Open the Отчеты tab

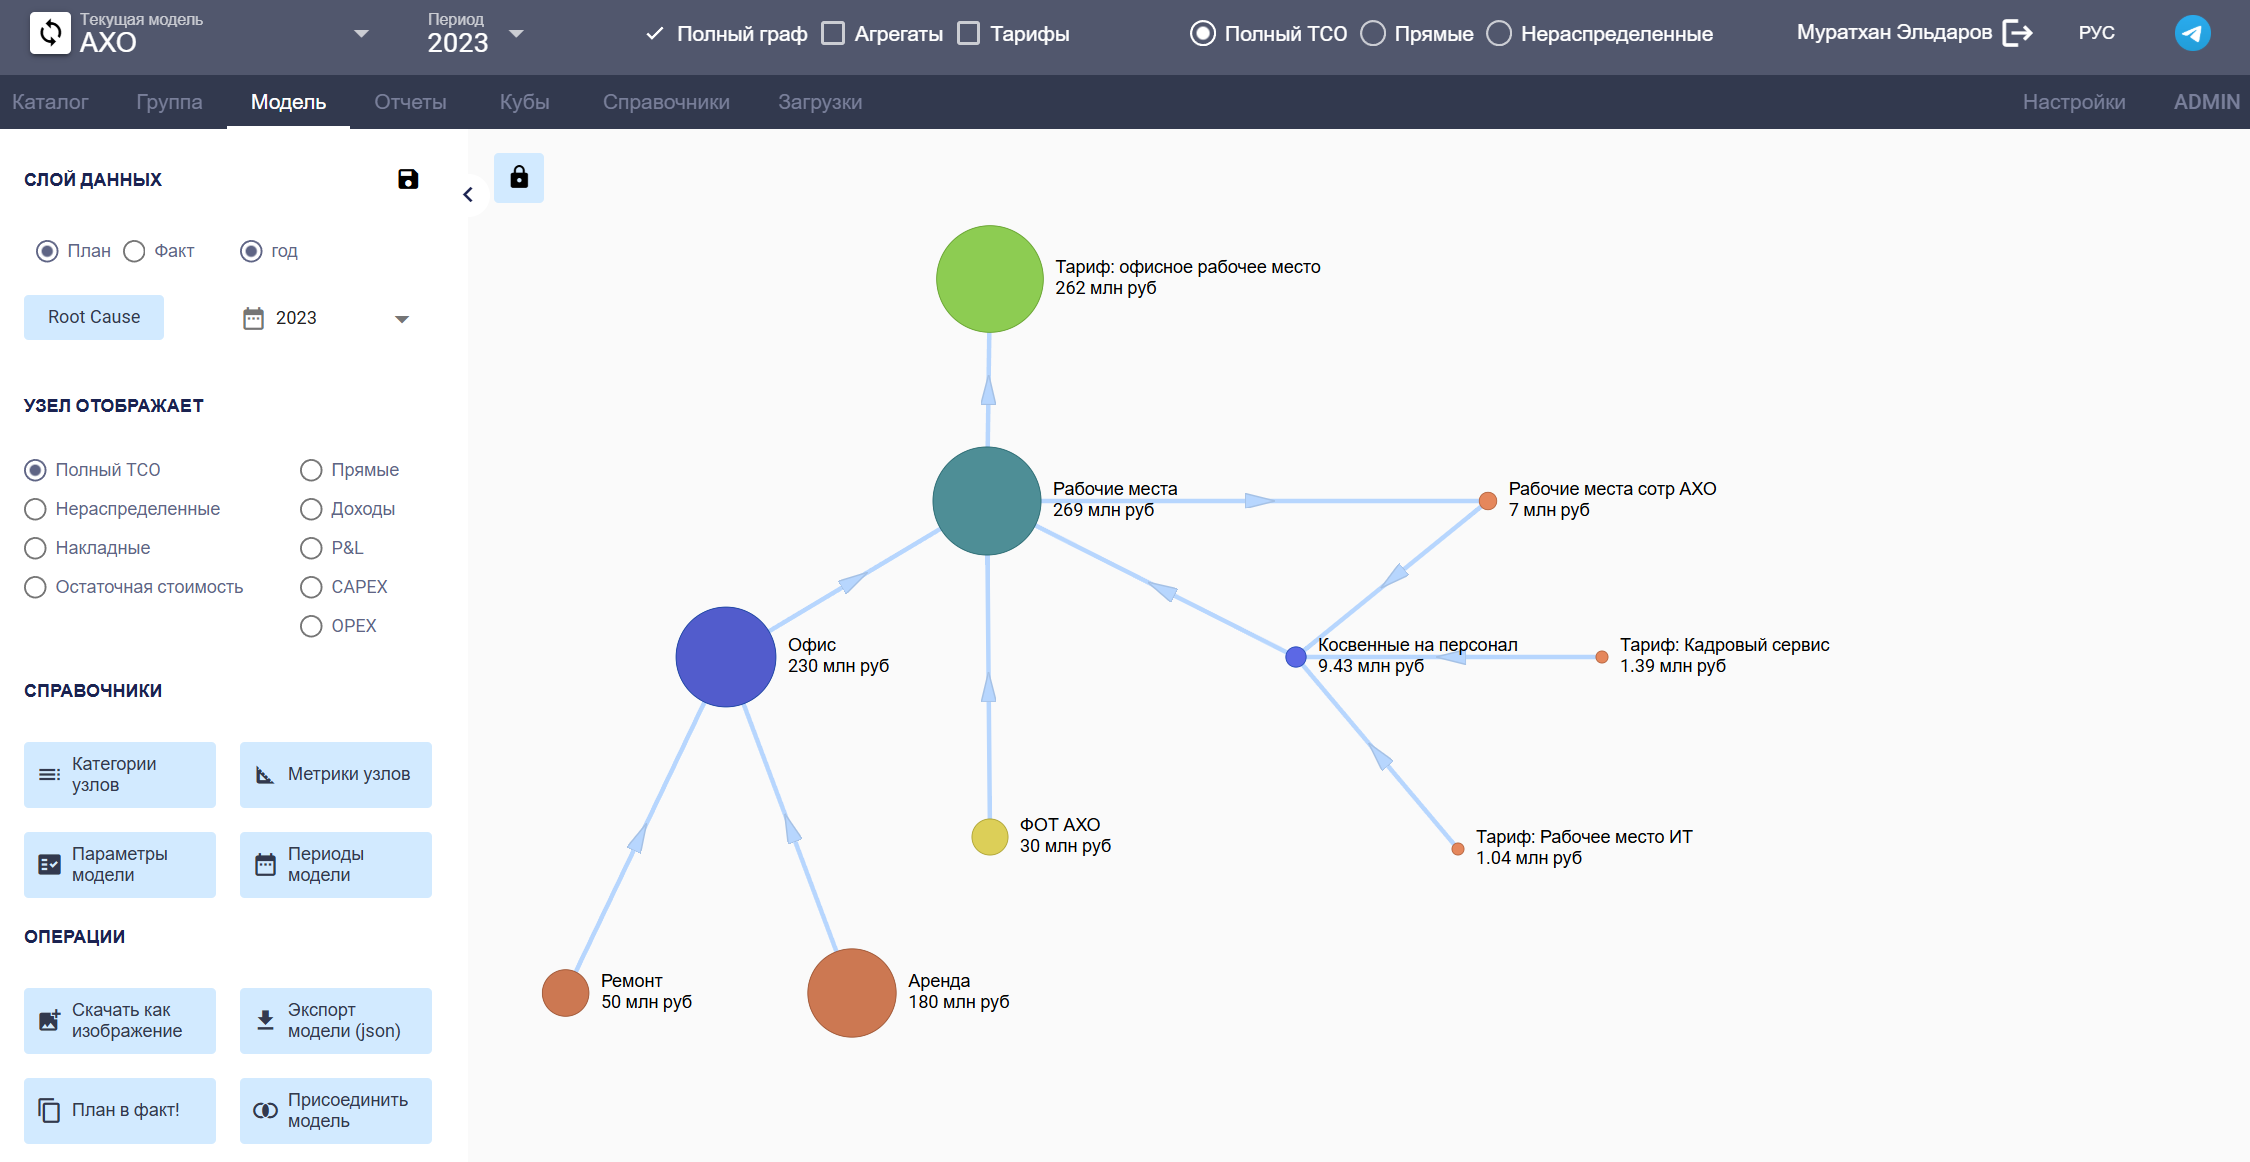(x=410, y=102)
